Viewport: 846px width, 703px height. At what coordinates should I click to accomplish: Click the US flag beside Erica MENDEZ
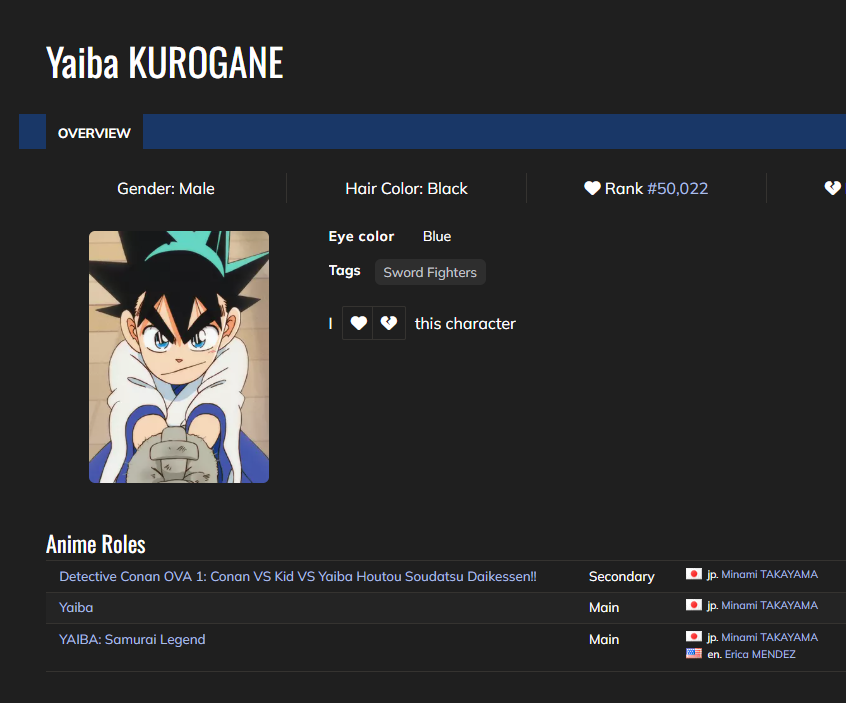pos(694,653)
